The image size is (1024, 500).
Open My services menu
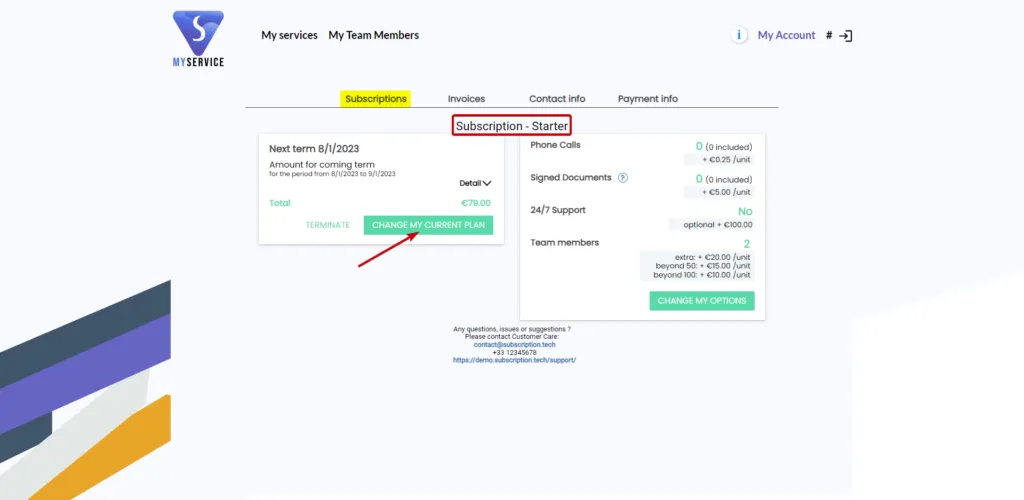coord(289,35)
